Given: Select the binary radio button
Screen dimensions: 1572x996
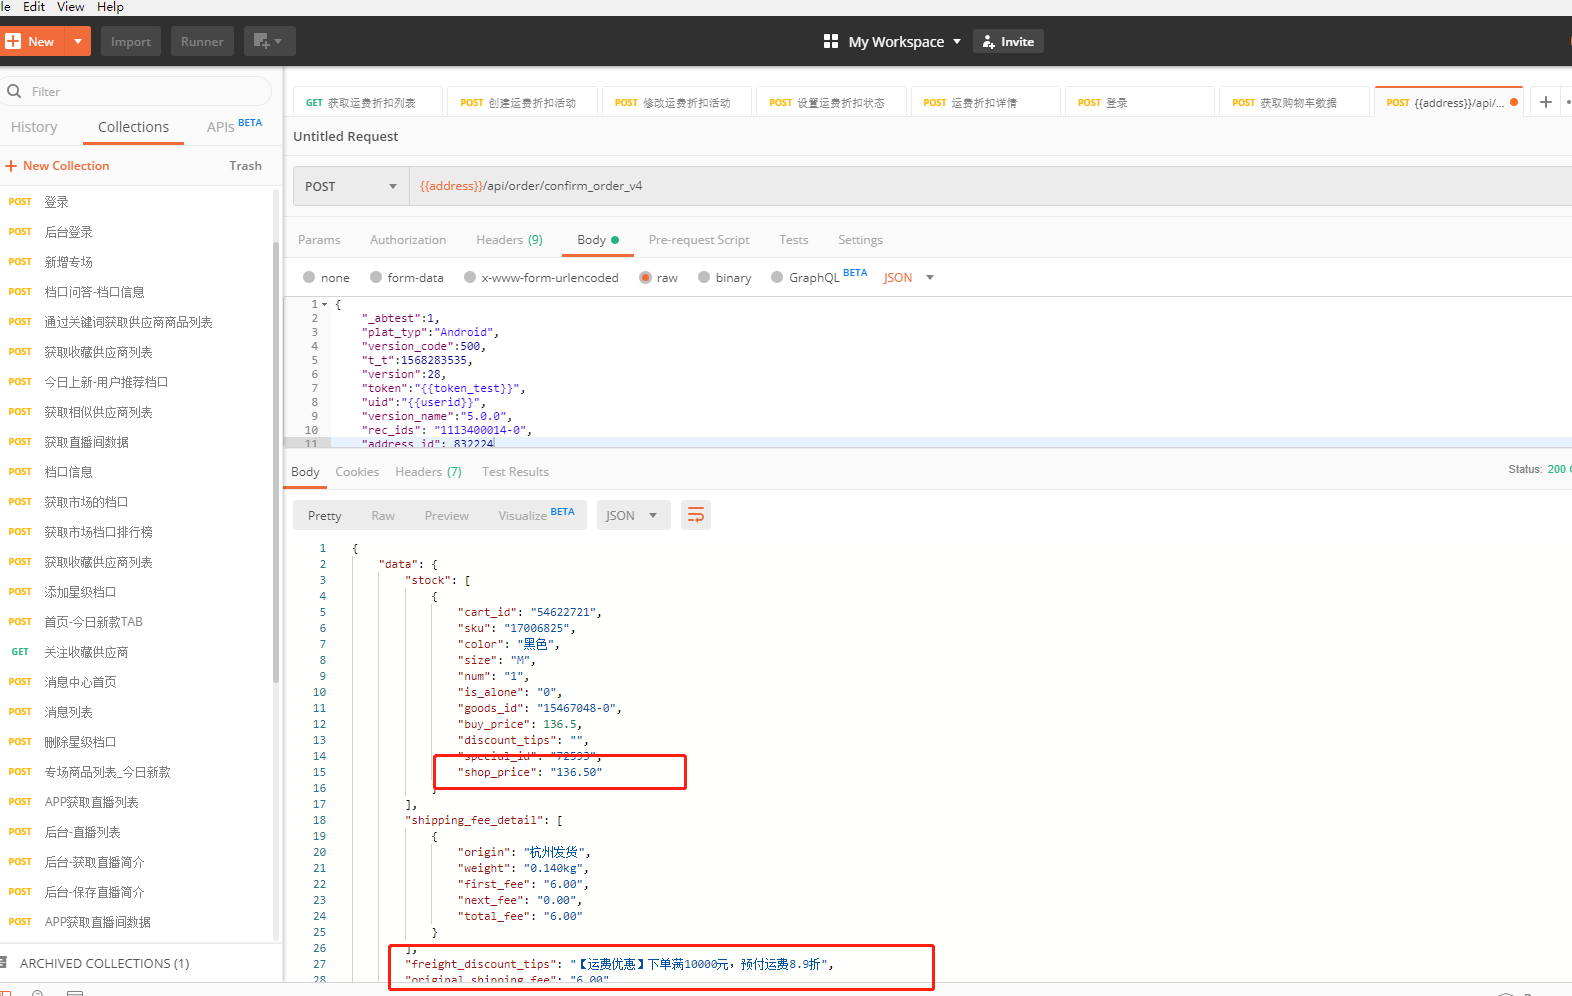Looking at the screenshot, I should click(x=704, y=277).
